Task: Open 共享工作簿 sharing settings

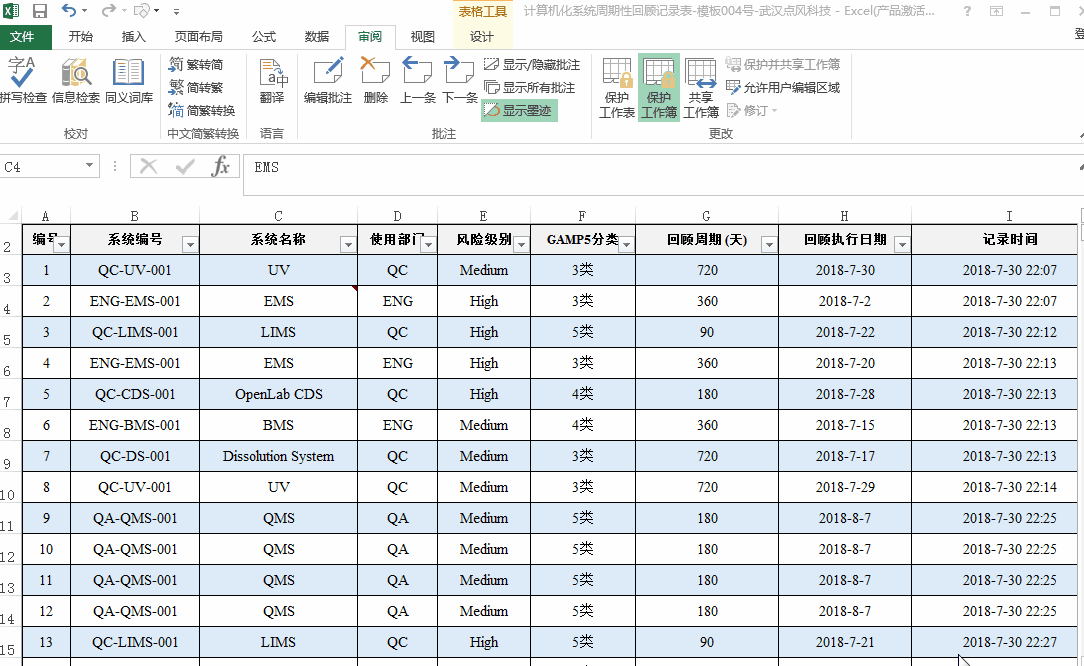Action: click(701, 85)
